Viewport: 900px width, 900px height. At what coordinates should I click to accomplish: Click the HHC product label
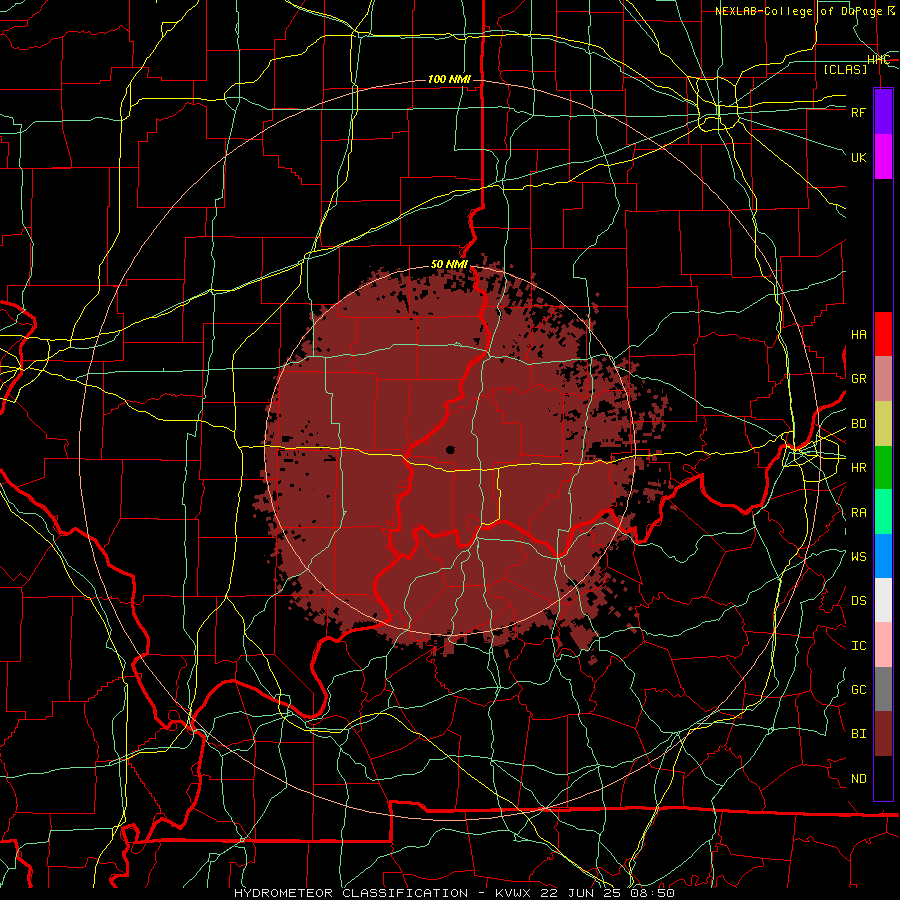pyautogui.click(x=878, y=60)
